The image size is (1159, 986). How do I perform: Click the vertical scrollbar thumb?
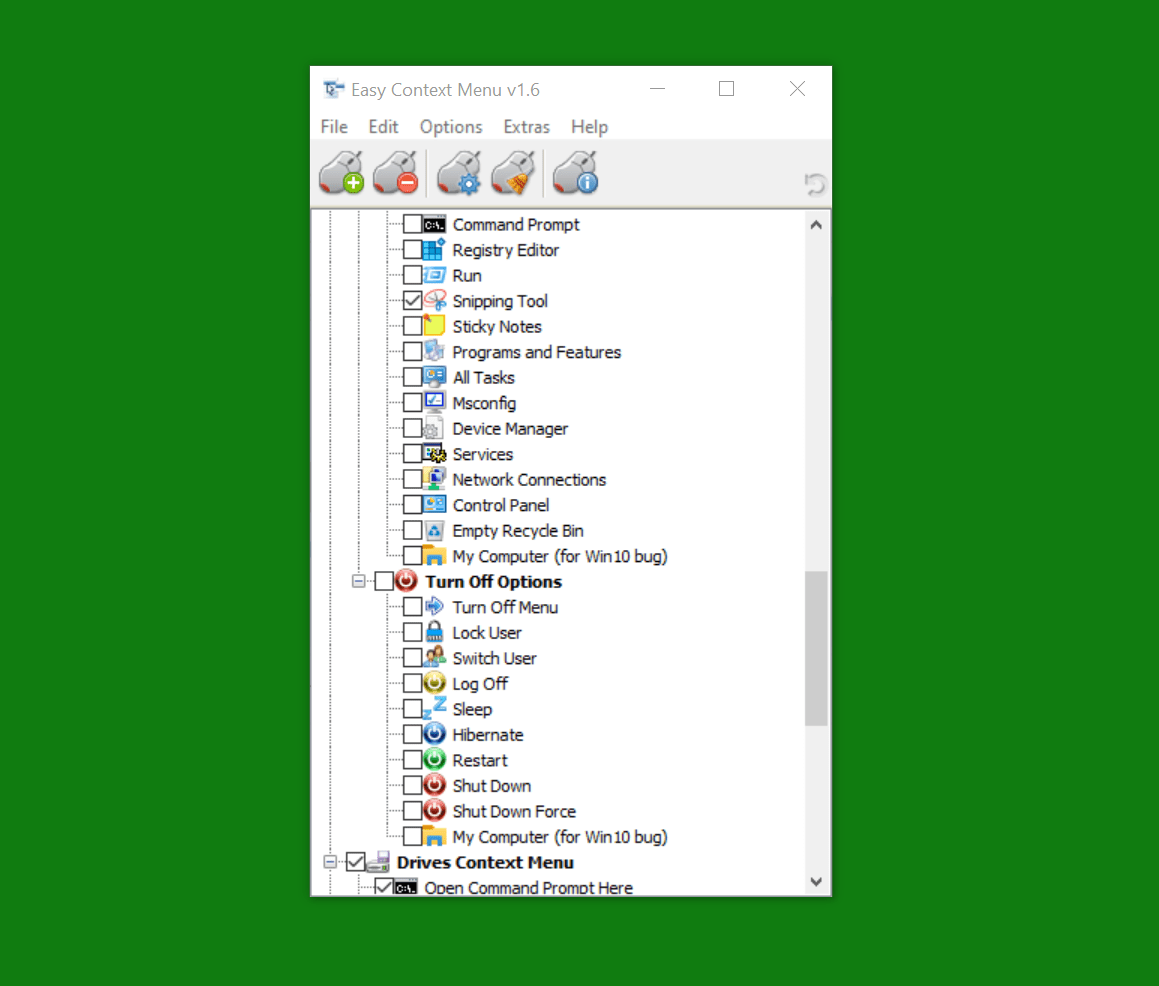pyautogui.click(x=816, y=648)
